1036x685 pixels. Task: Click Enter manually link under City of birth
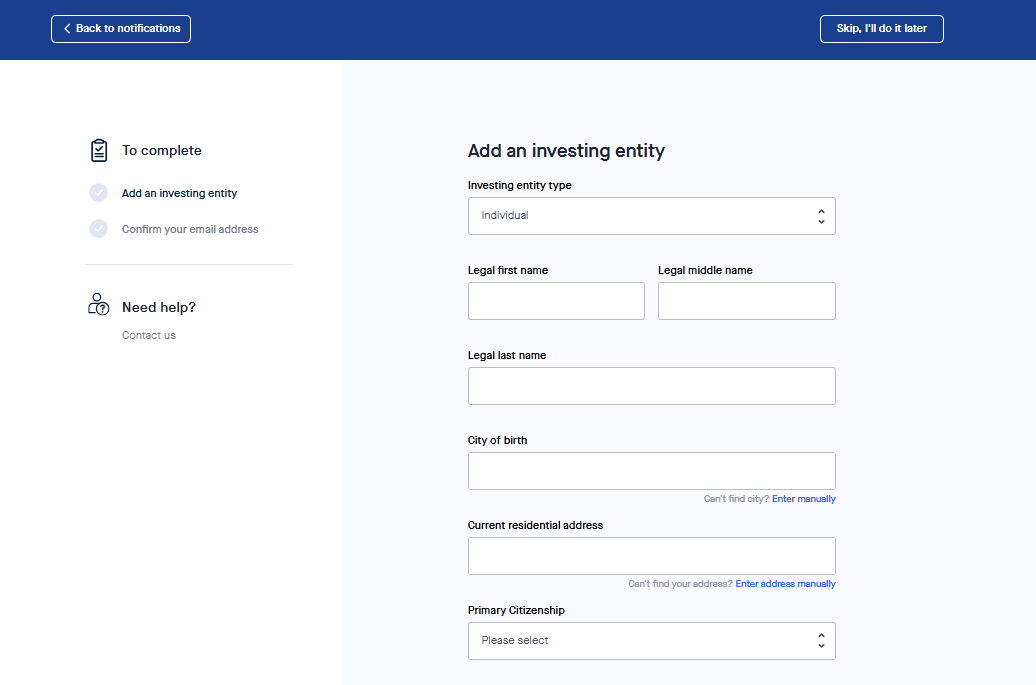tap(803, 499)
